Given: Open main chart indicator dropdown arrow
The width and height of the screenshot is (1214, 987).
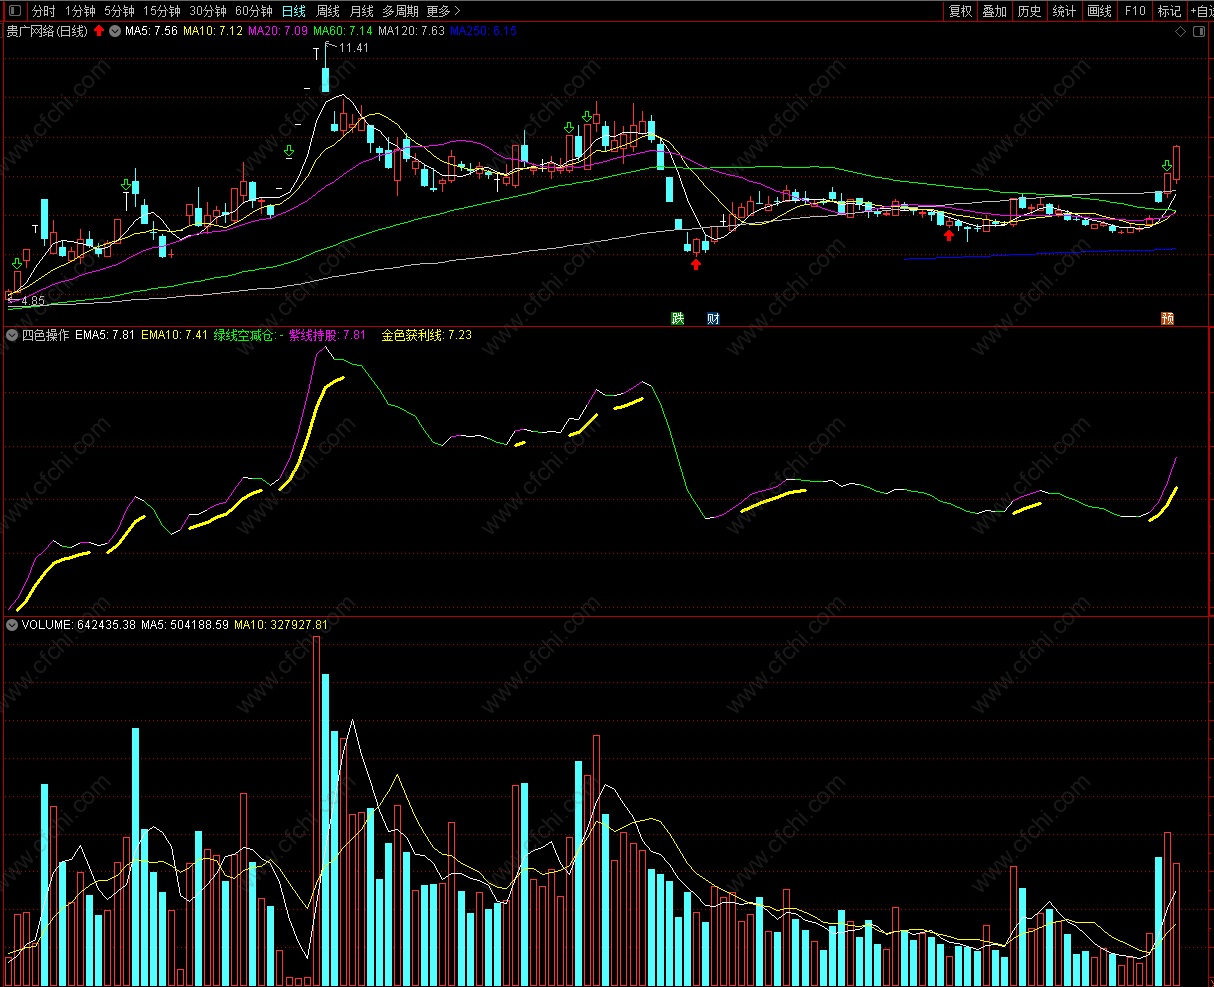Looking at the screenshot, I should pyautogui.click(x=115, y=31).
